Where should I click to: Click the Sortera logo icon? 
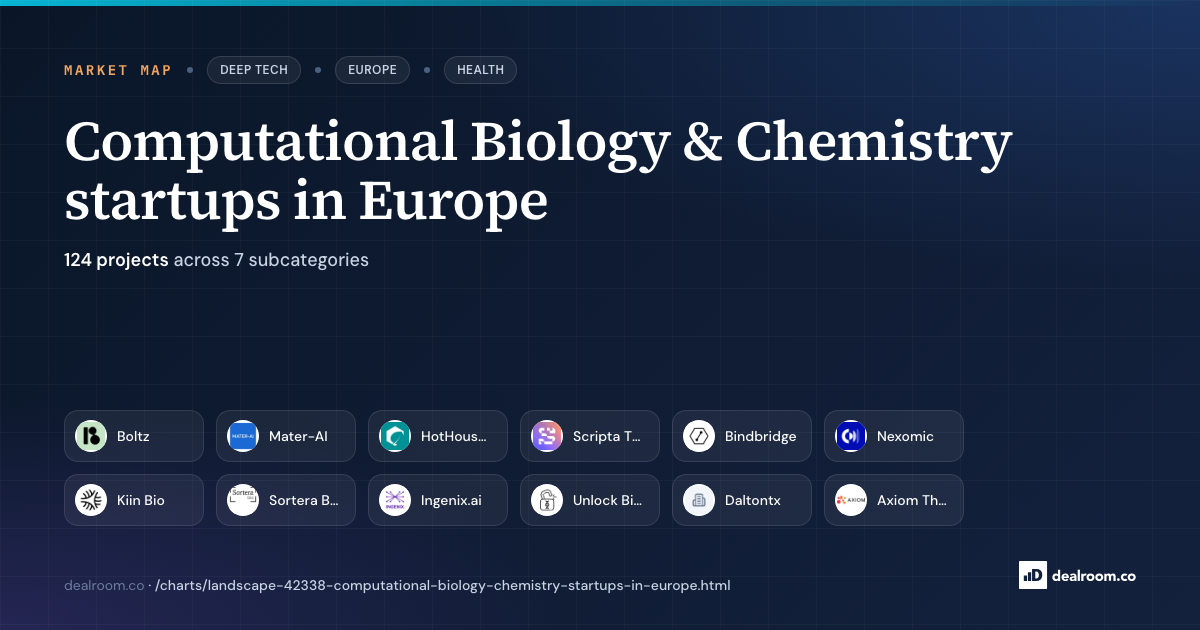243,500
